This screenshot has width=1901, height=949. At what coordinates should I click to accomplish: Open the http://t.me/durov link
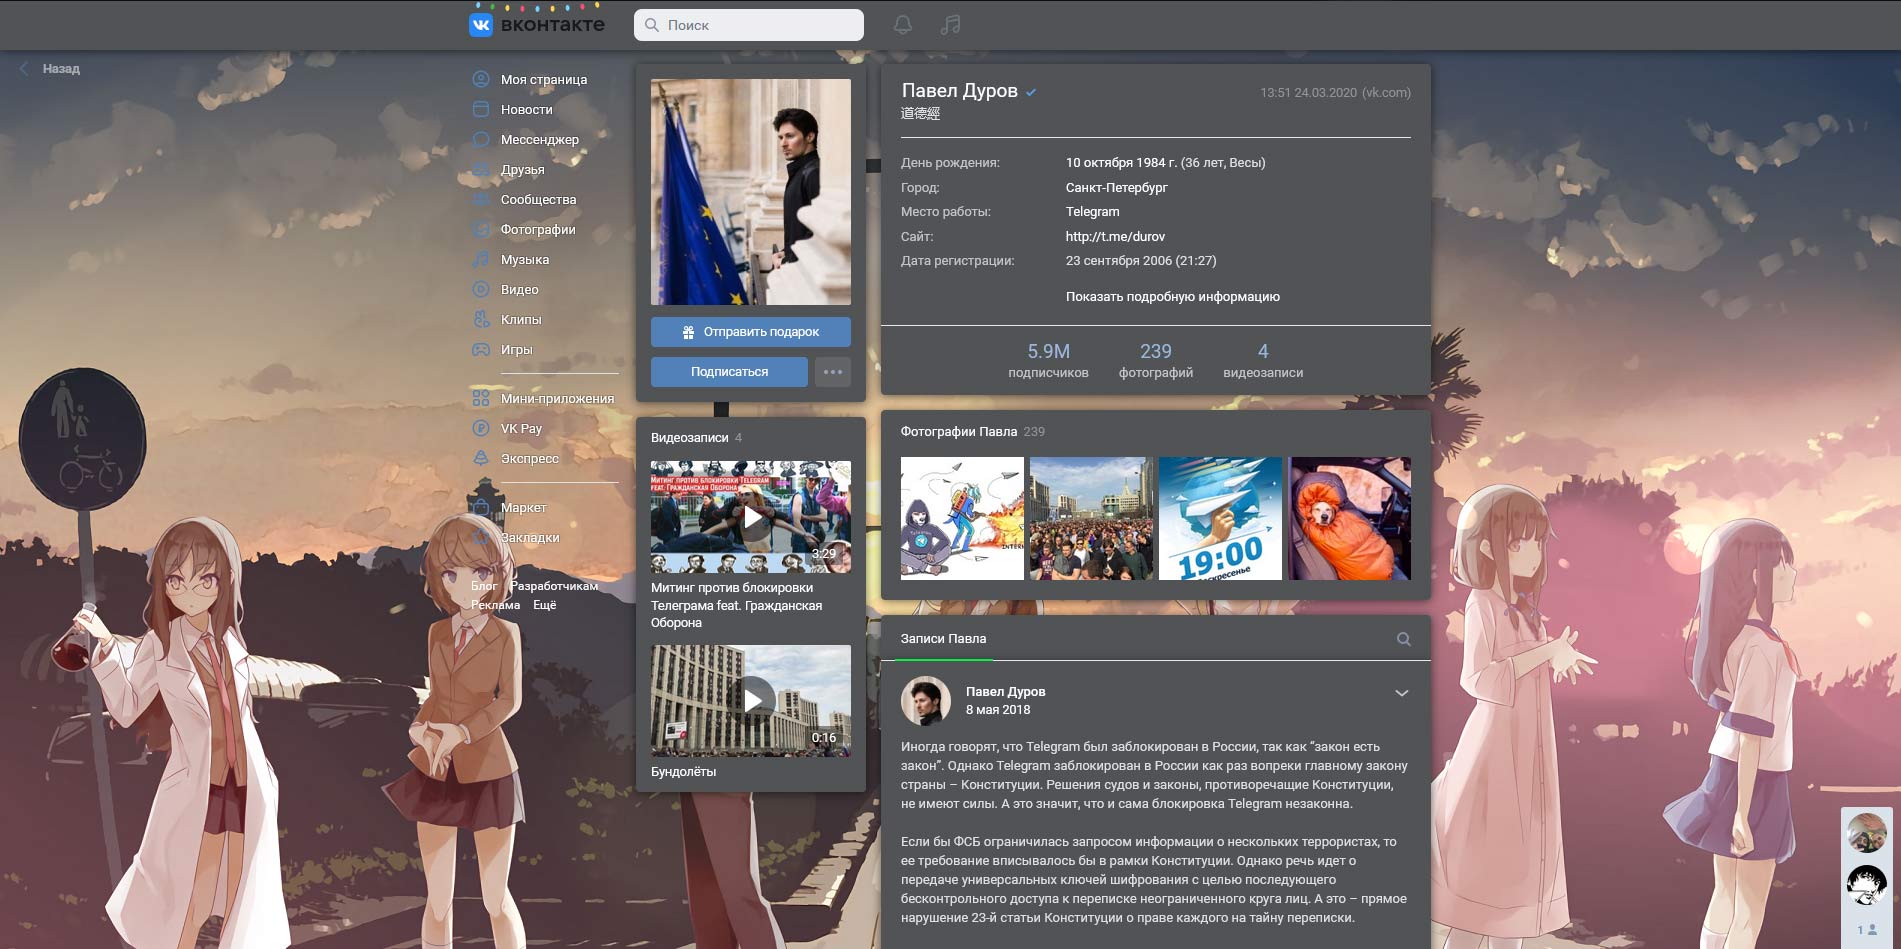(x=1115, y=237)
